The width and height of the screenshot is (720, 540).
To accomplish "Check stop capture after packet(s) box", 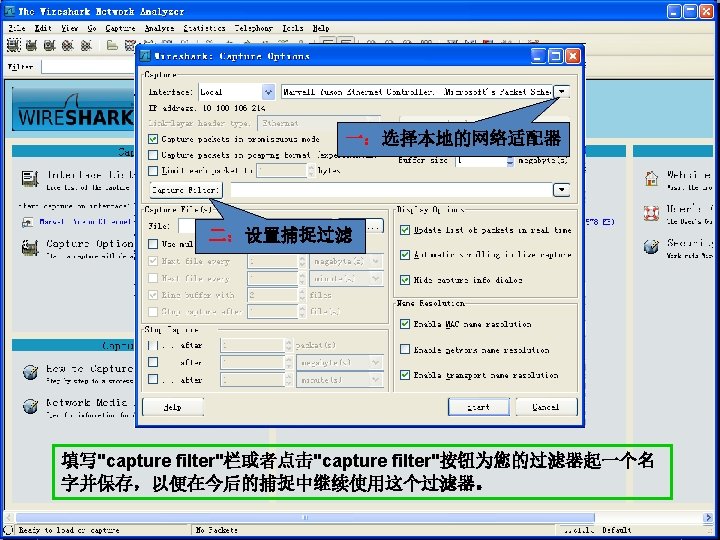I will 153,345.
